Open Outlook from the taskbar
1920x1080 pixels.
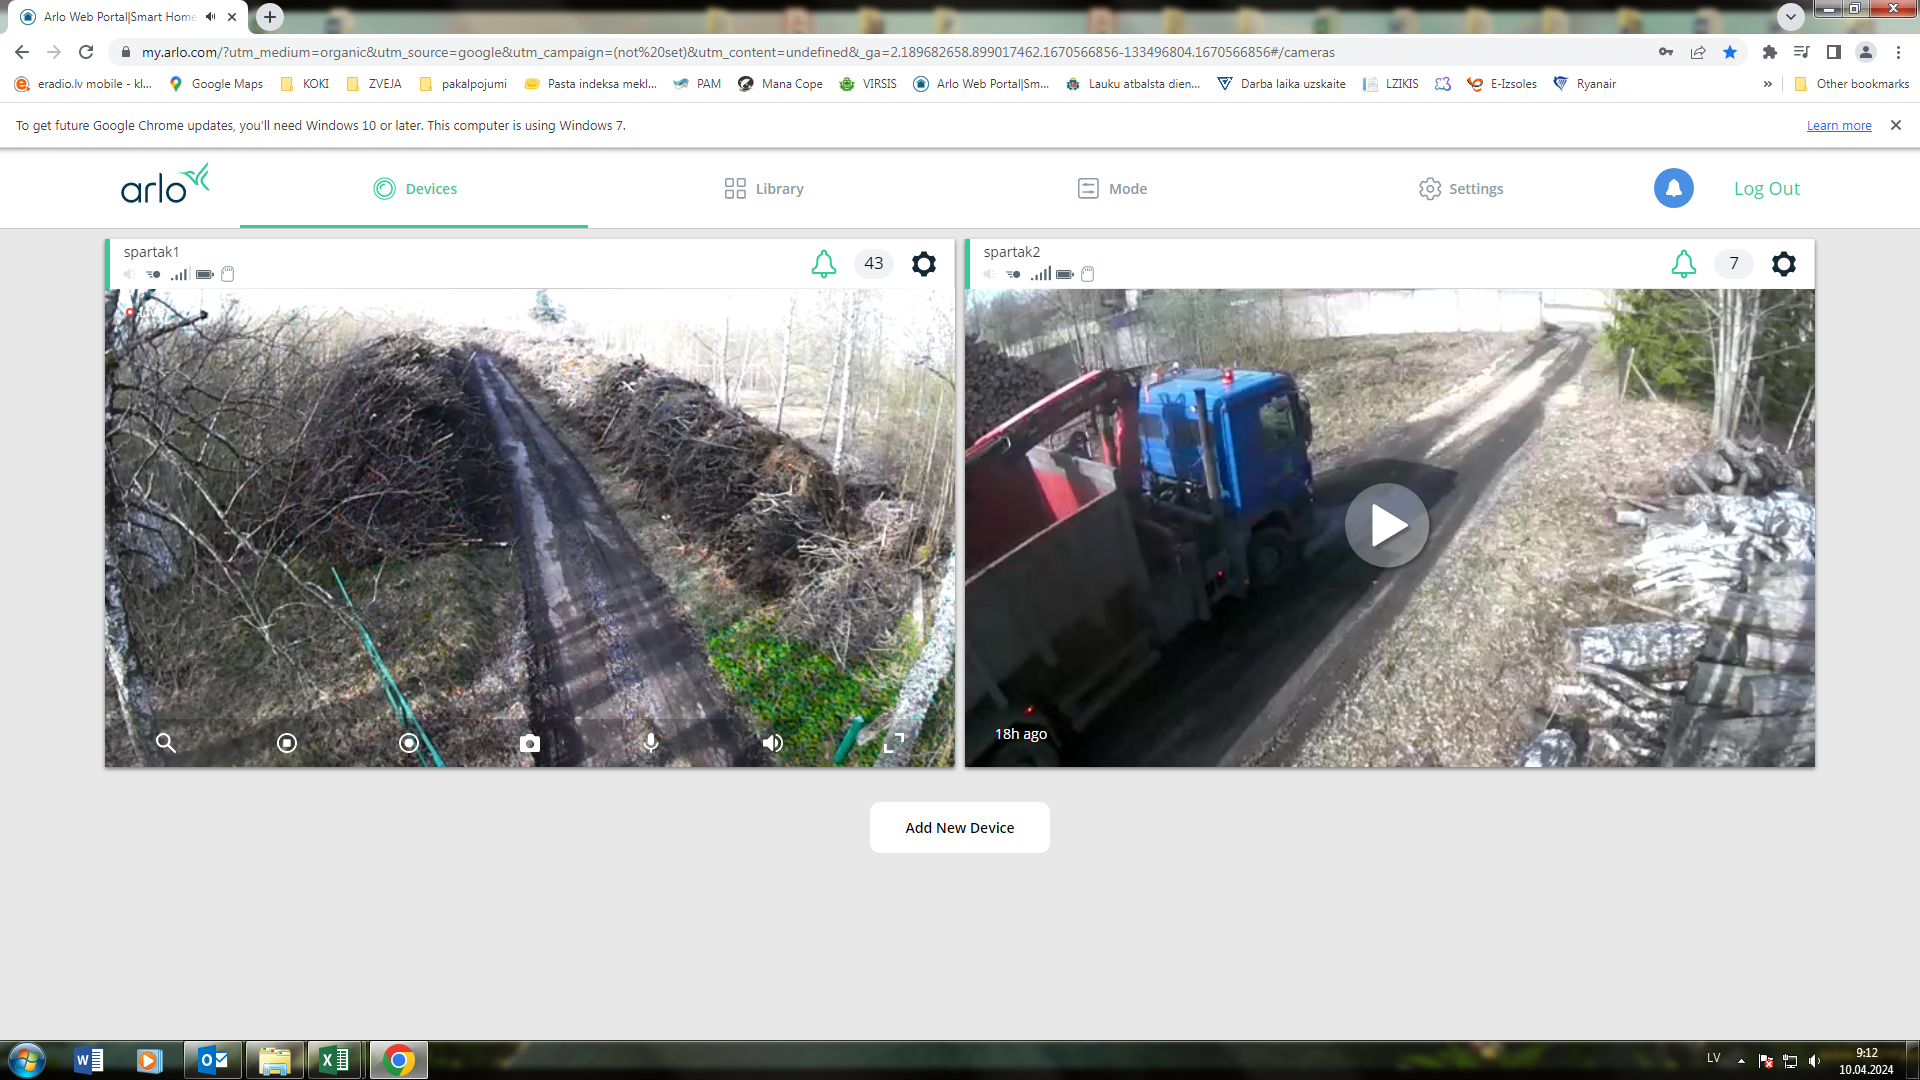click(213, 1060)
